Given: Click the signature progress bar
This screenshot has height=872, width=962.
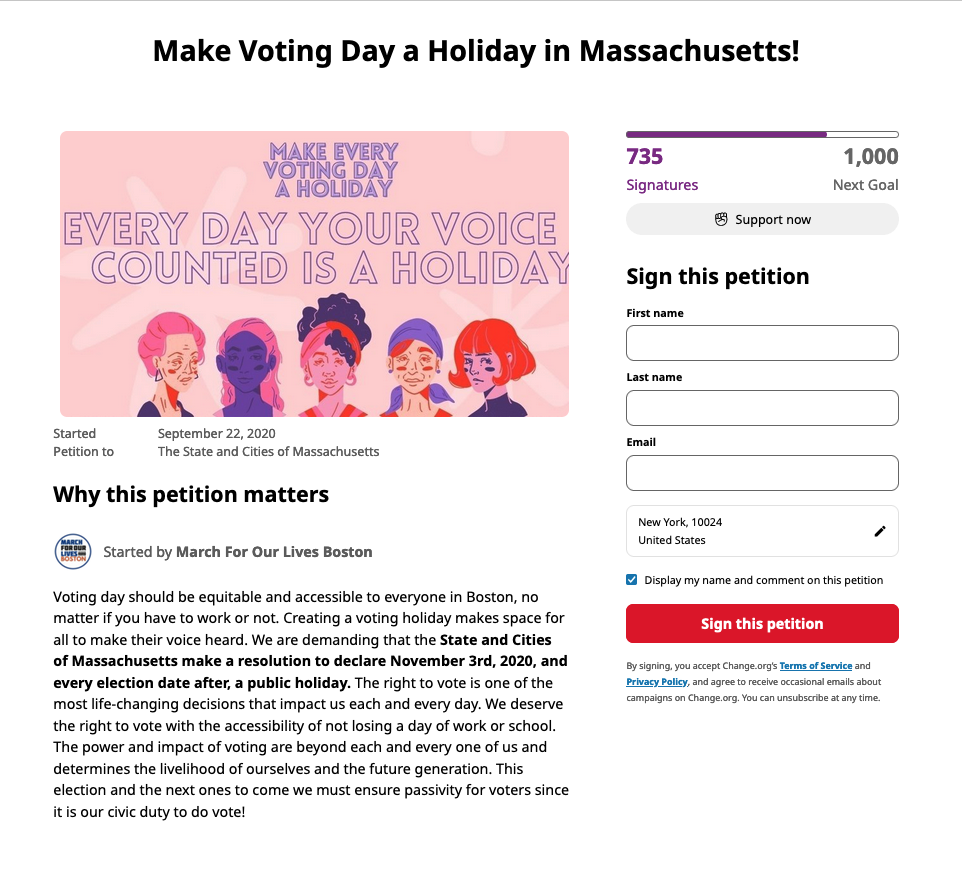Looking at the screenshot, I should tap(762, 134).
